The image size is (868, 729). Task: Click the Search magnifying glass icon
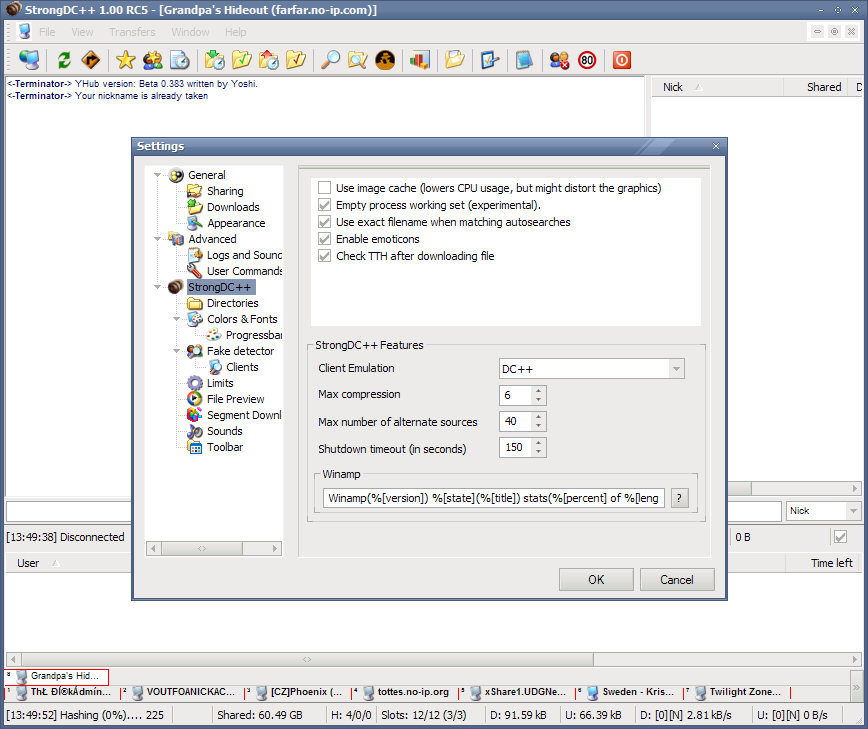tap(330, 60)
